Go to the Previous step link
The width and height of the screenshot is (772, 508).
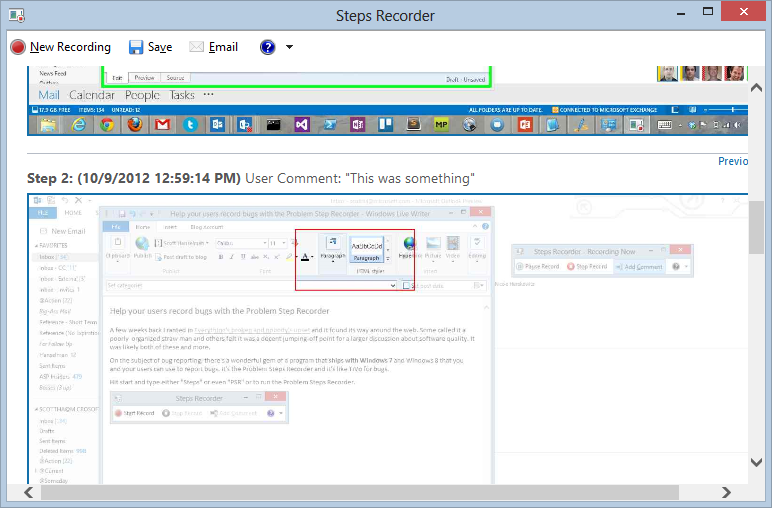[x=733, y=161]
